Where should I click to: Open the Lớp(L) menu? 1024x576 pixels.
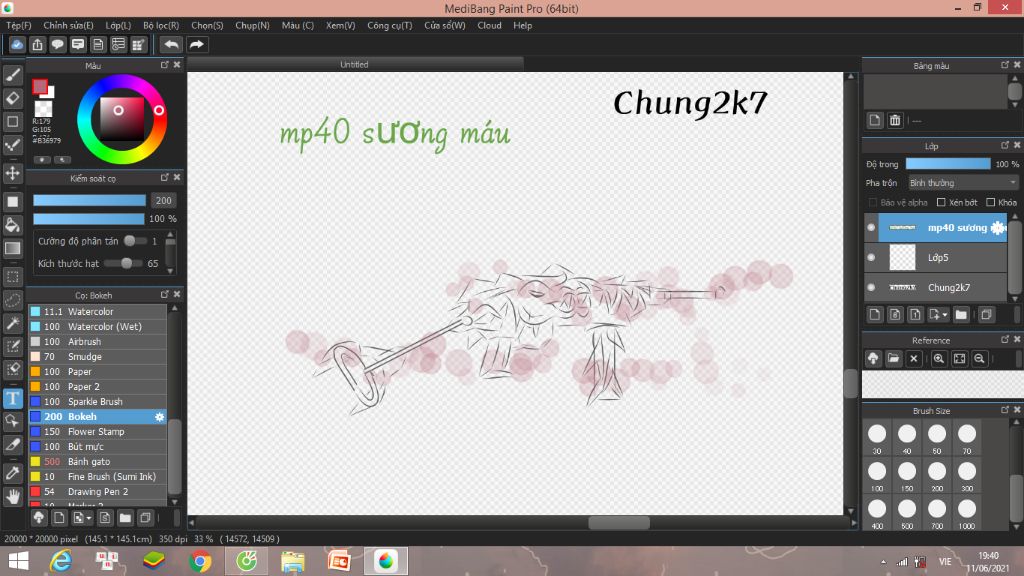pyautogui.click(x=118, y=25)
